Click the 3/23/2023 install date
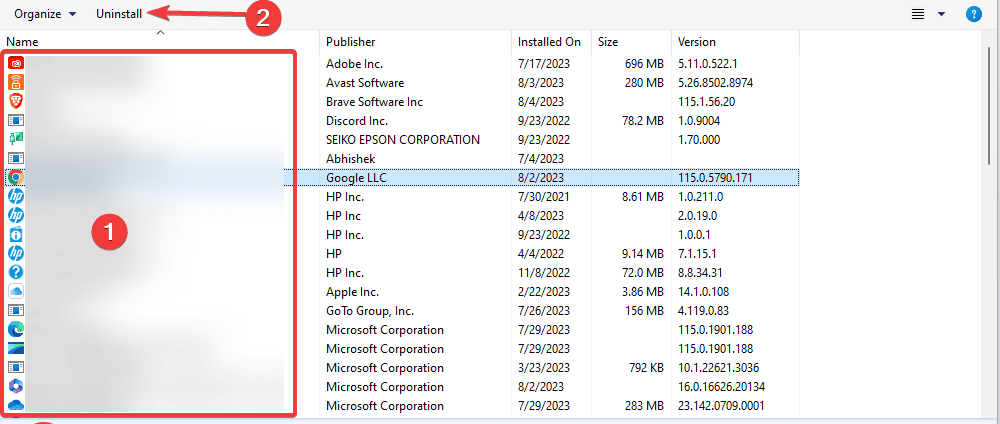Image resolution: width=1000 pixels, height=424 pixels. (x=543, y=368)
